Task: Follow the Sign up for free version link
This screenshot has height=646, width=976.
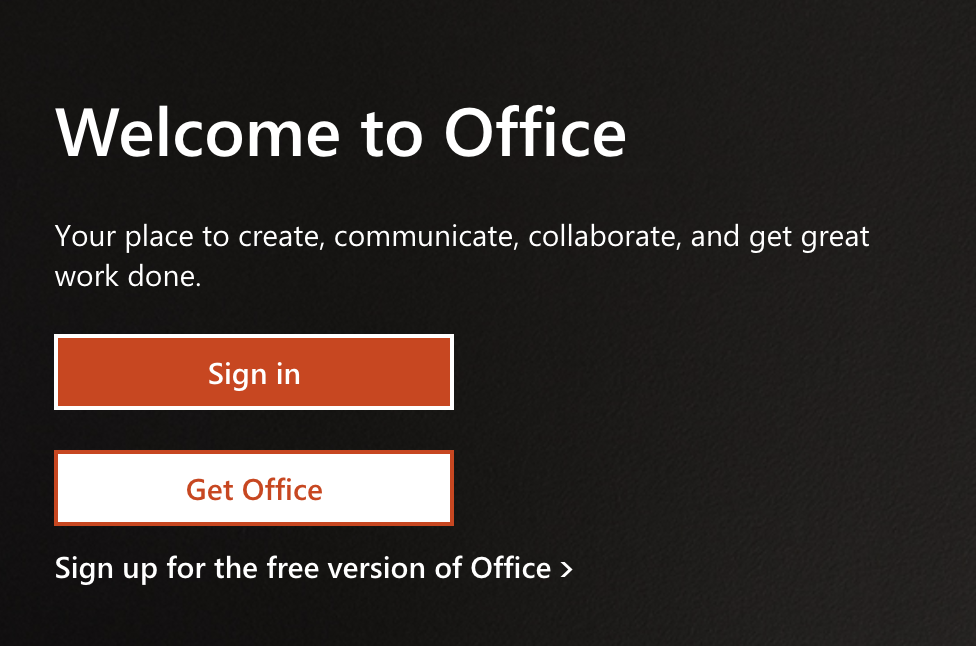Action: pyautogui.click(x=313, y=568)
